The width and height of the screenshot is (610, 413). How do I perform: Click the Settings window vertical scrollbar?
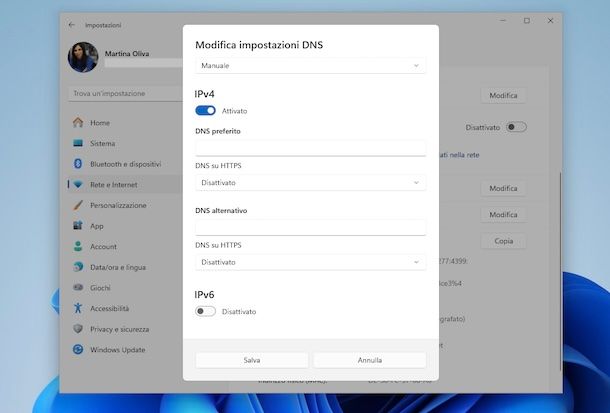(x=560, y=271)
